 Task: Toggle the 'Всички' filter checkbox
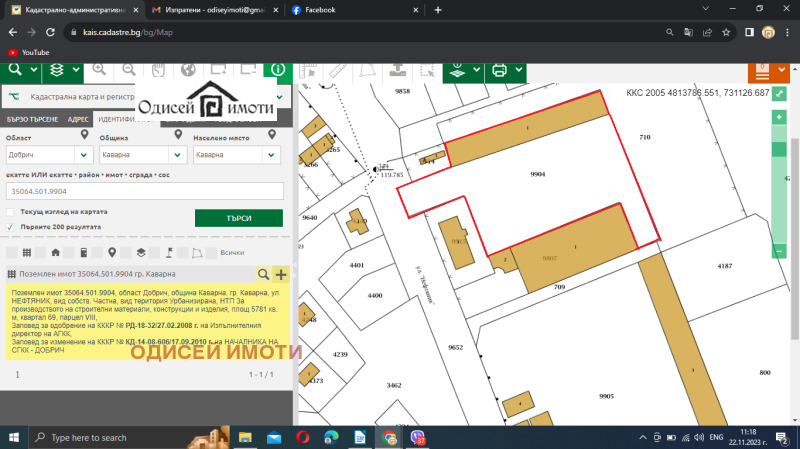[212, 252]
